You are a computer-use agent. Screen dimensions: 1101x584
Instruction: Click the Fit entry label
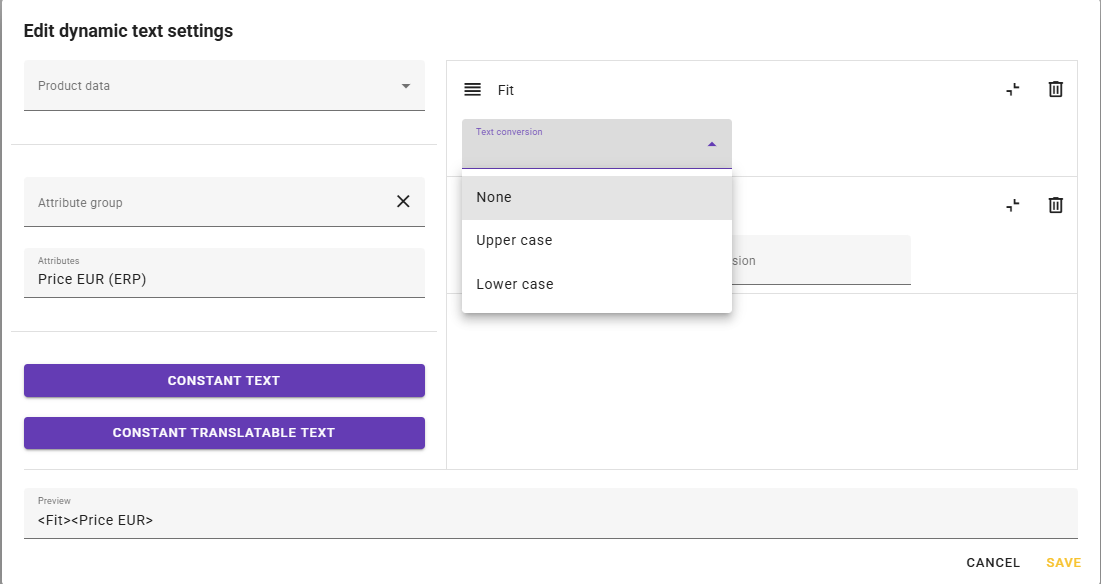pos(506,90)
